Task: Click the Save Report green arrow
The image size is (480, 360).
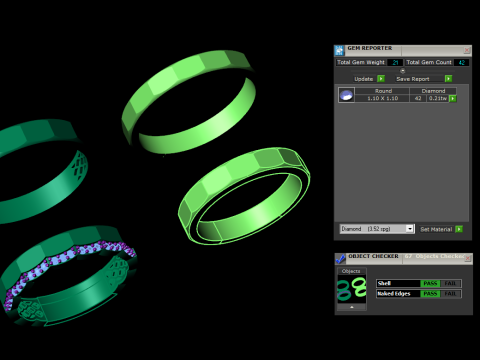Action: [448, 79]
